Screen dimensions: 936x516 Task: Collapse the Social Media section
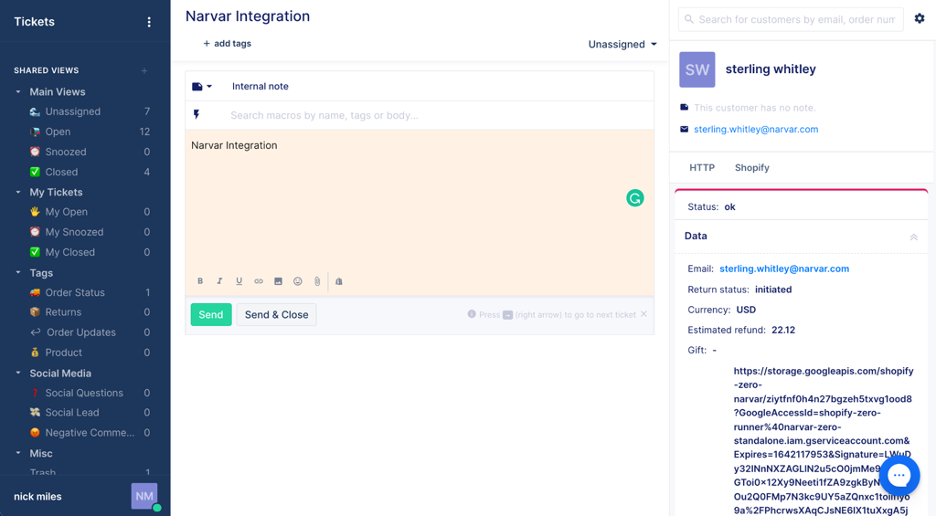click(x=18, y=373)
